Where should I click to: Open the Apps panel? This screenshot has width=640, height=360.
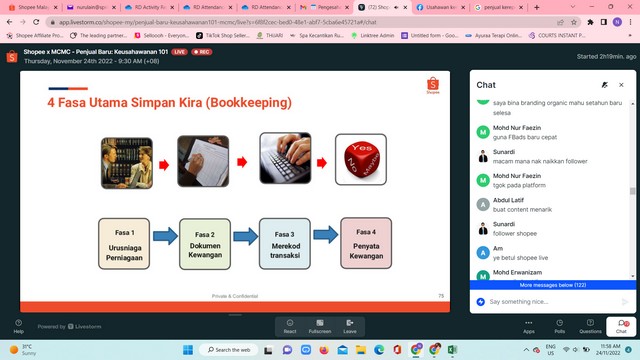529,327
